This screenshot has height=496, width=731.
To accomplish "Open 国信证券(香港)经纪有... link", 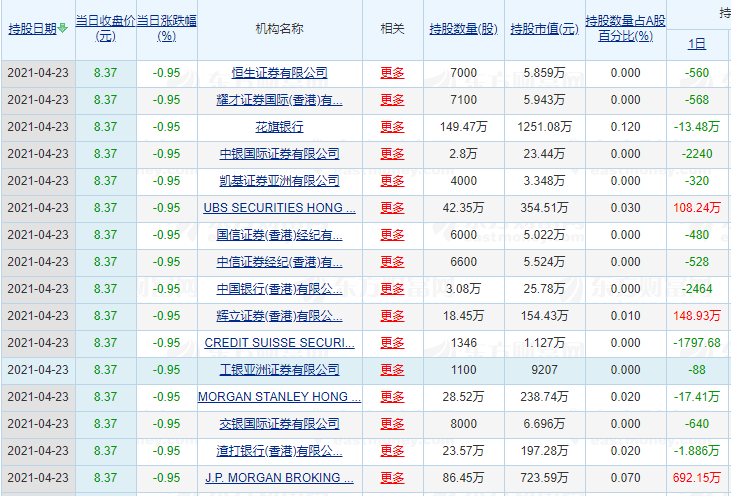I will click(x=279, y=235).
